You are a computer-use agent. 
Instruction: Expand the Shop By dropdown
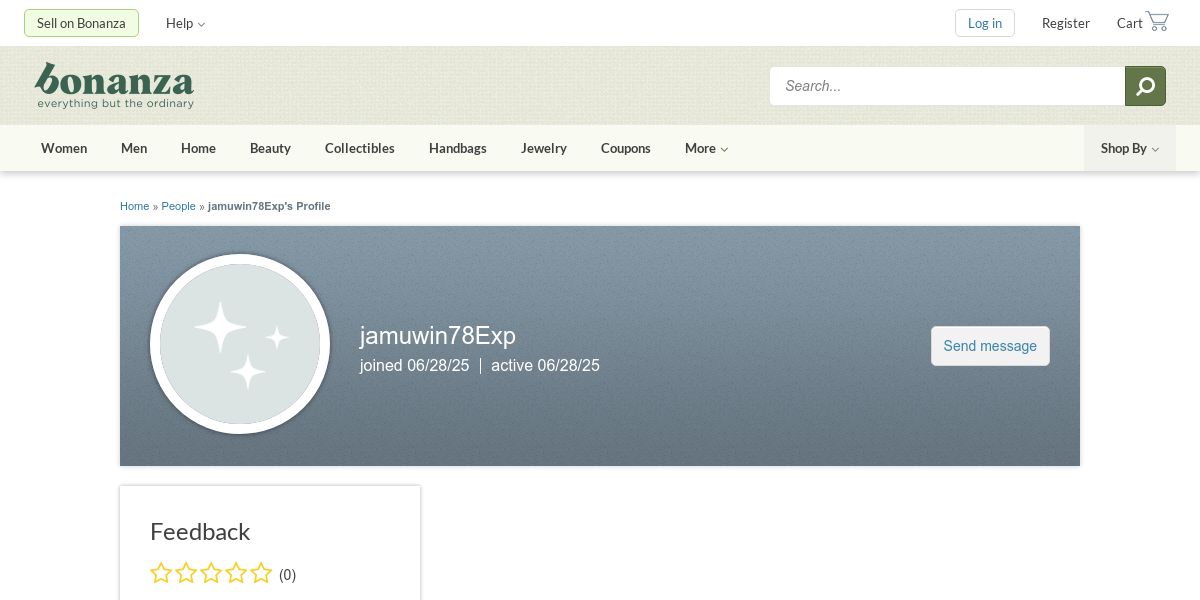1130,148
